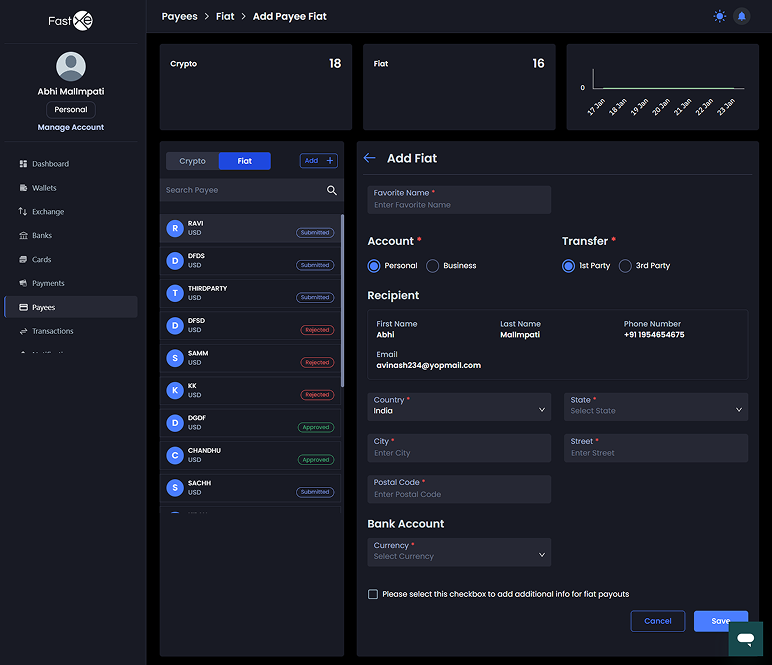Open Select Currency dropdown

(459, 552)
